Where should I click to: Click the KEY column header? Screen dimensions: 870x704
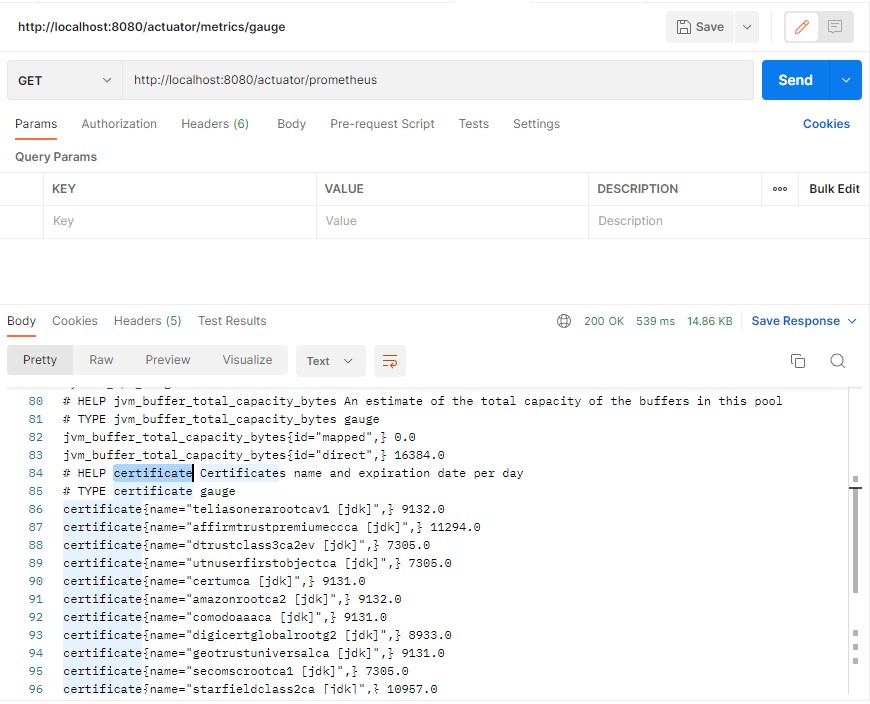pos(64,189)
